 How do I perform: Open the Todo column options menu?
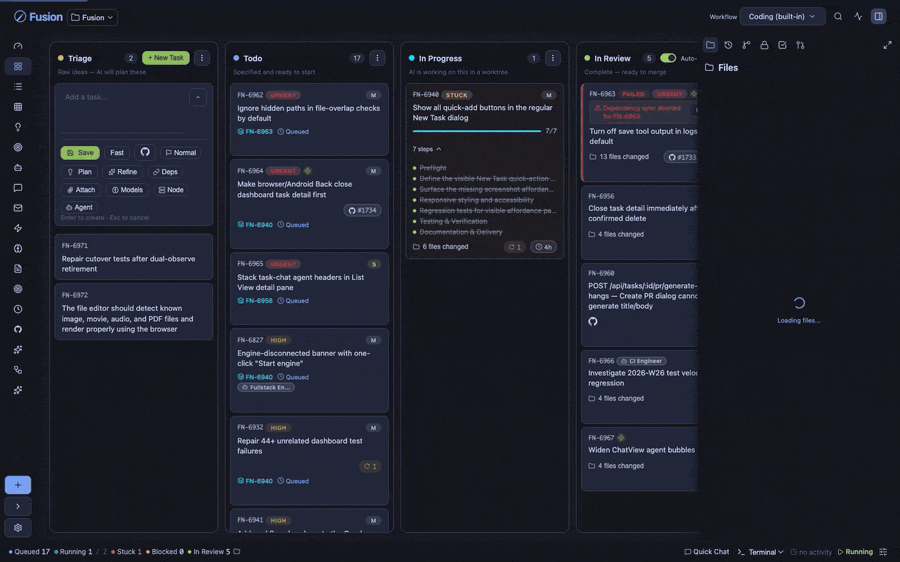click(x=377, y=58)
